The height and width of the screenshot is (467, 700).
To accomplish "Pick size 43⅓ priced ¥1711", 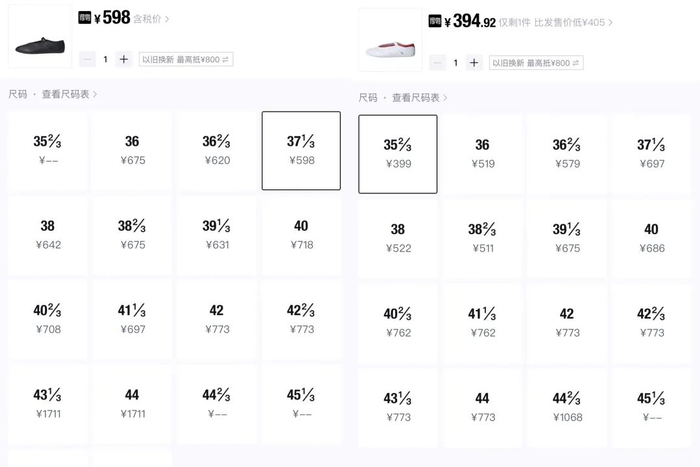I will point(47,403).
